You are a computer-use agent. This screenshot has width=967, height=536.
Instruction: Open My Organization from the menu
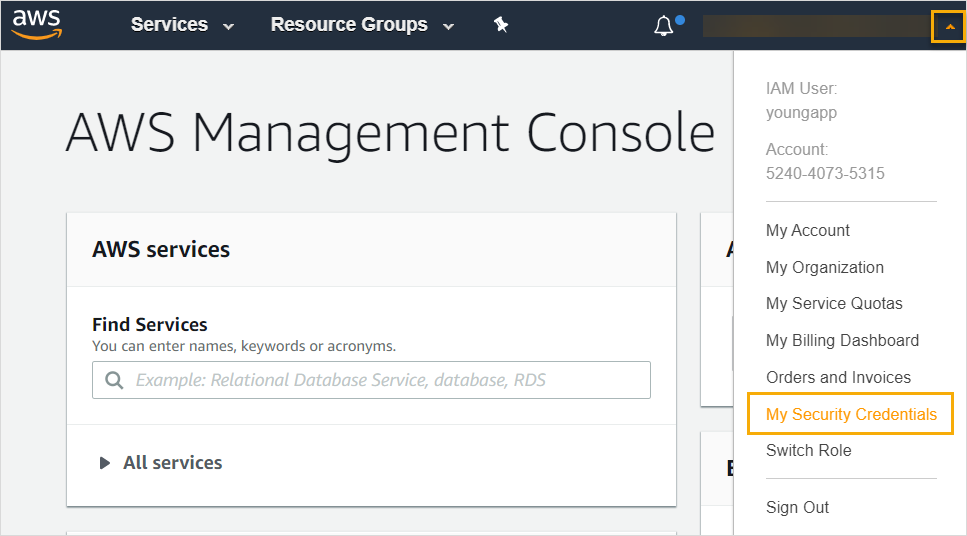pos(825,268)
